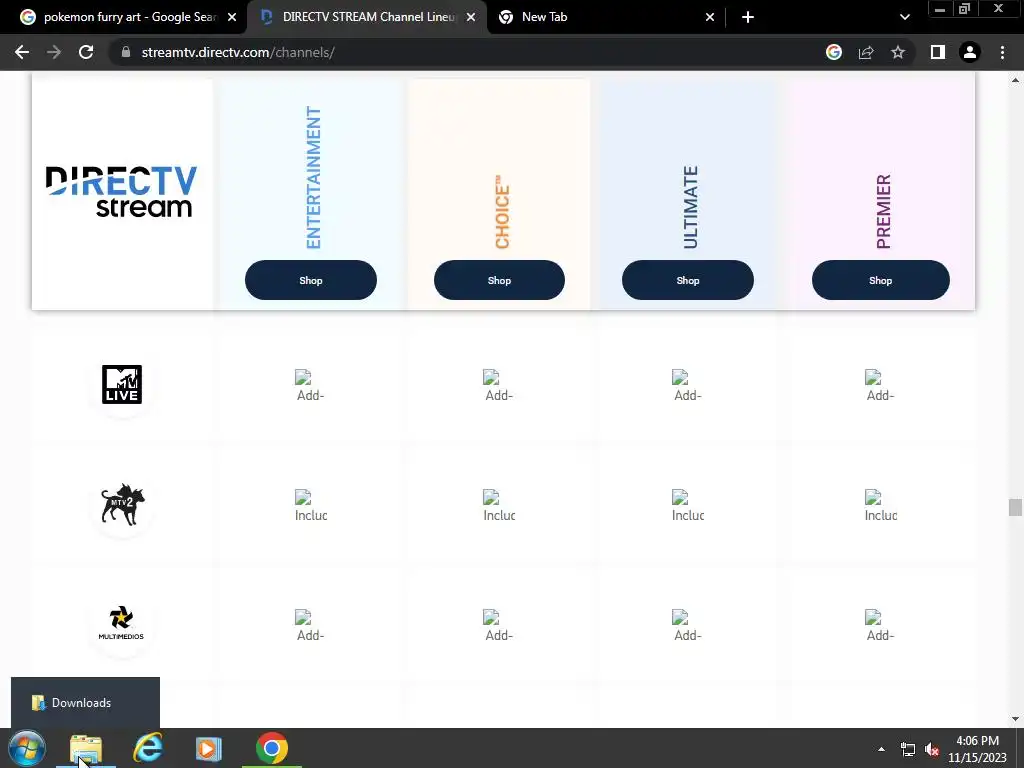Click MTV Live add-on icon under Ultimate

[x=688, y=386]
